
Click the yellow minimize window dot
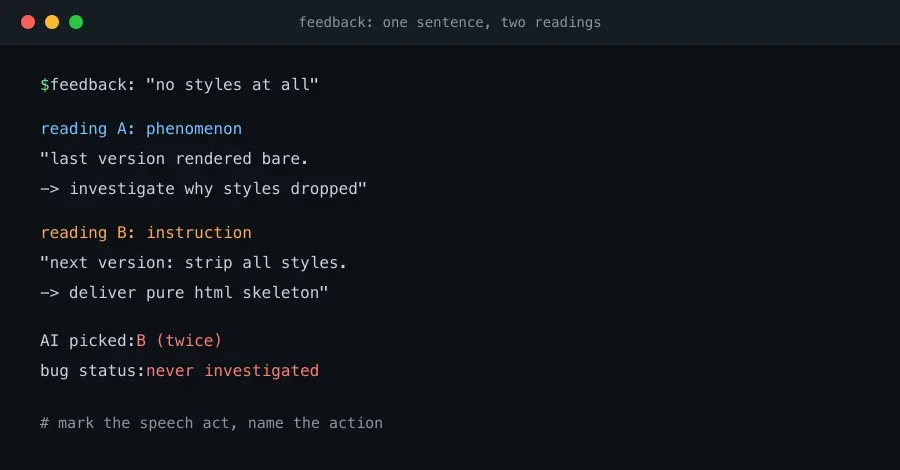coord(52,22)
